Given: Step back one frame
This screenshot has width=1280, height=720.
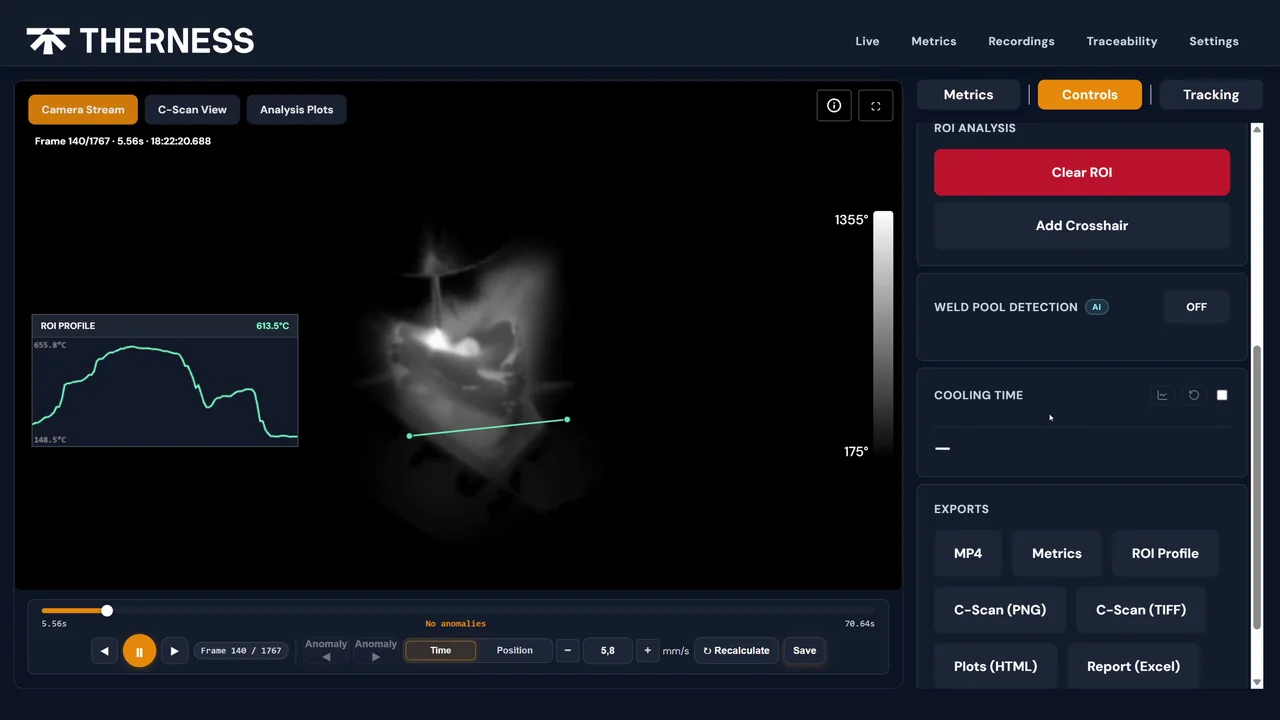Looking at the screenshot, I should click(105, 651).
